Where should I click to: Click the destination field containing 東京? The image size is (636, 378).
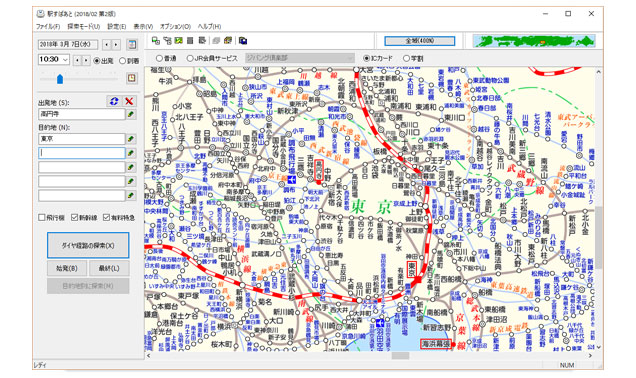click(x=82, y=139)
